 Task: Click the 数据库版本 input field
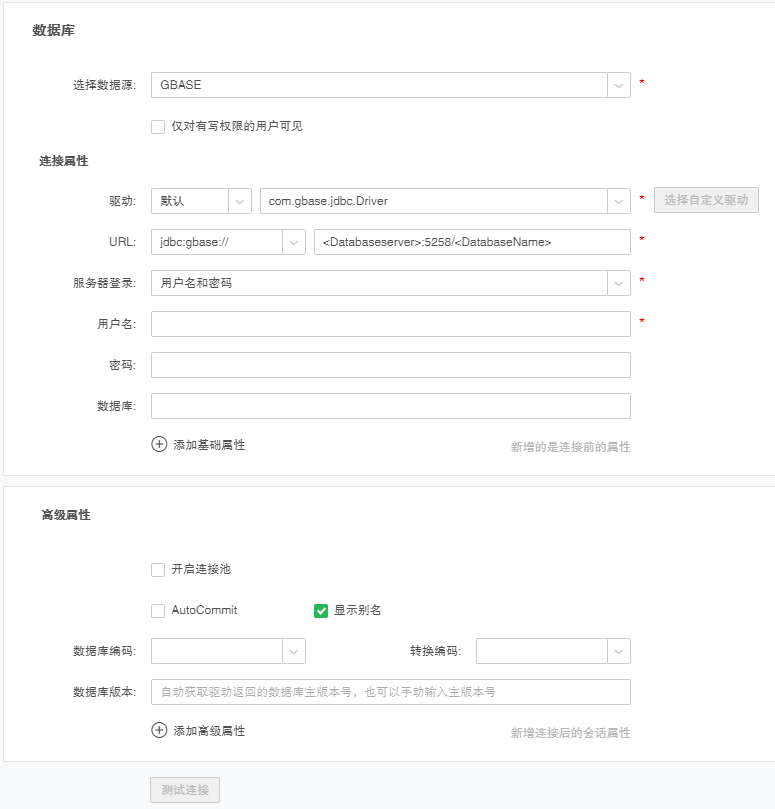click(390, 692)
